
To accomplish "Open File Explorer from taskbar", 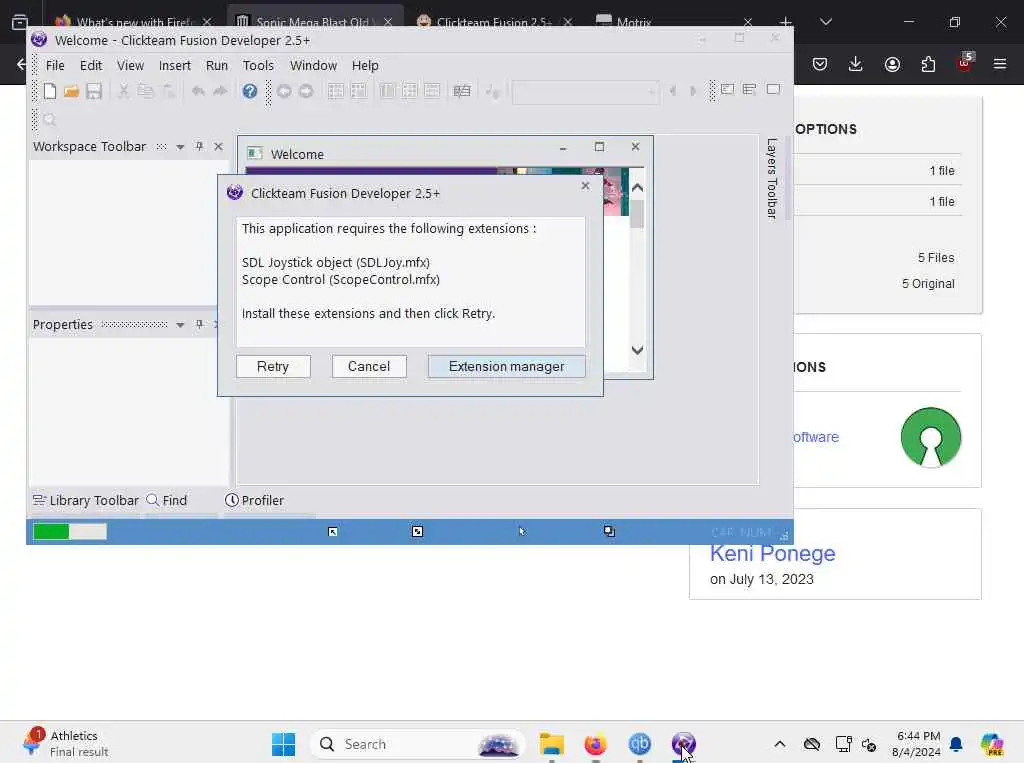I will point(552,744).
